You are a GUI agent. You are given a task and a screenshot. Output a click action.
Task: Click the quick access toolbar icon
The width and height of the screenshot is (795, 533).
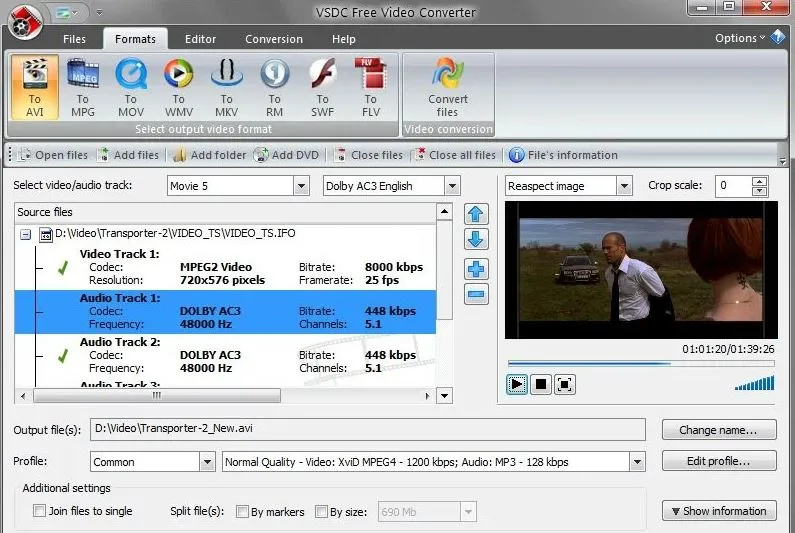click(x=64, y=13)
